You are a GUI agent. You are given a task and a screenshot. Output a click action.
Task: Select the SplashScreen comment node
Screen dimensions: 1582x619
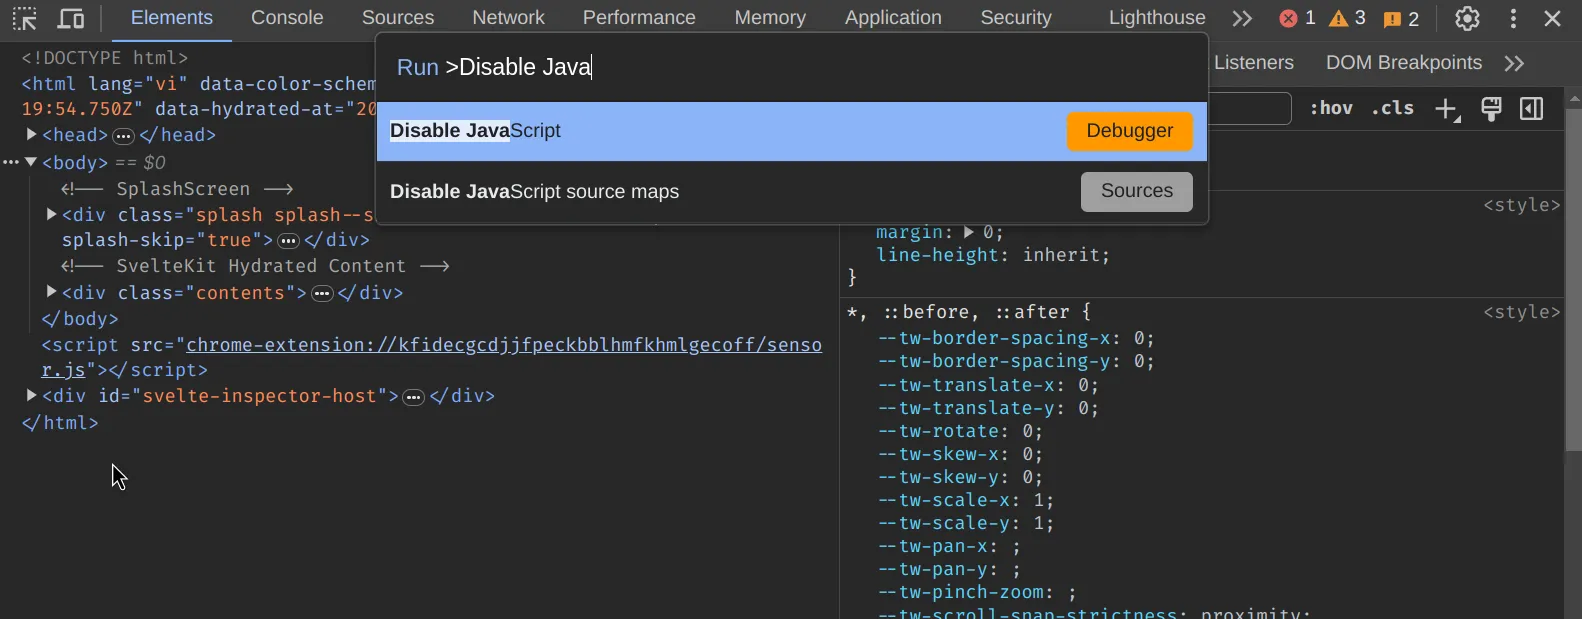click(178, 189)
